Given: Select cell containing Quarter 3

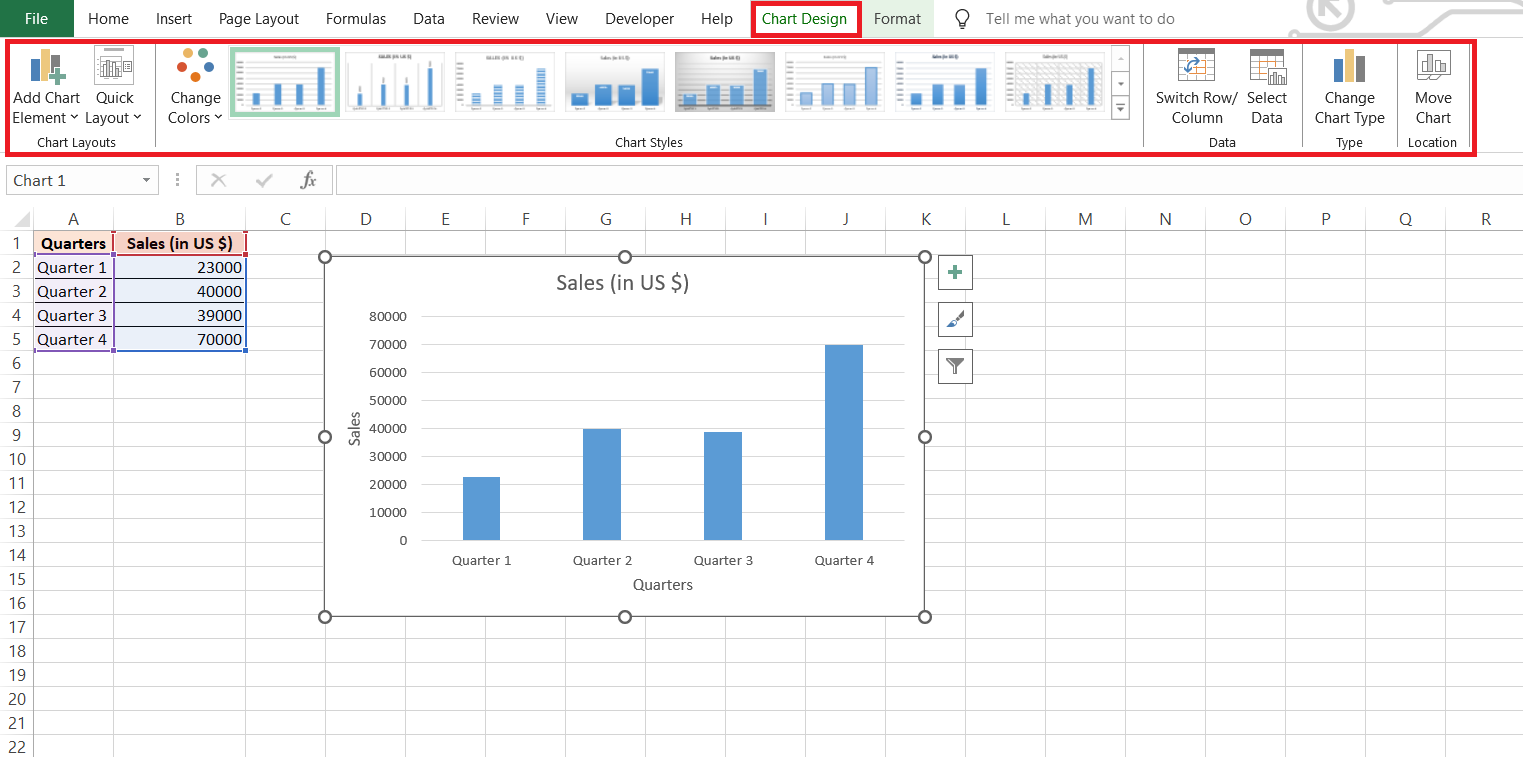Looking at the screenshot, I should point(74,315).
